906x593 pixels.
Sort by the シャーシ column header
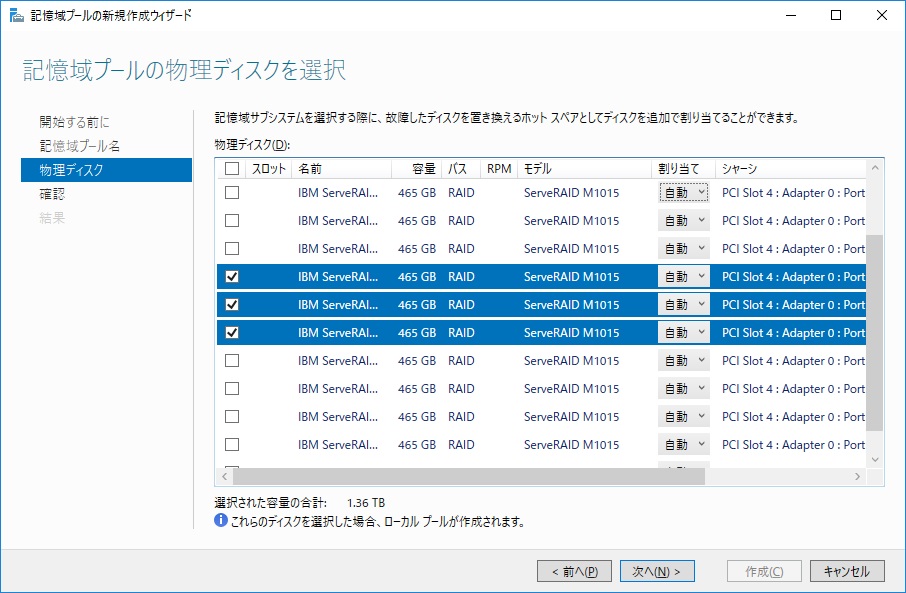790,168
